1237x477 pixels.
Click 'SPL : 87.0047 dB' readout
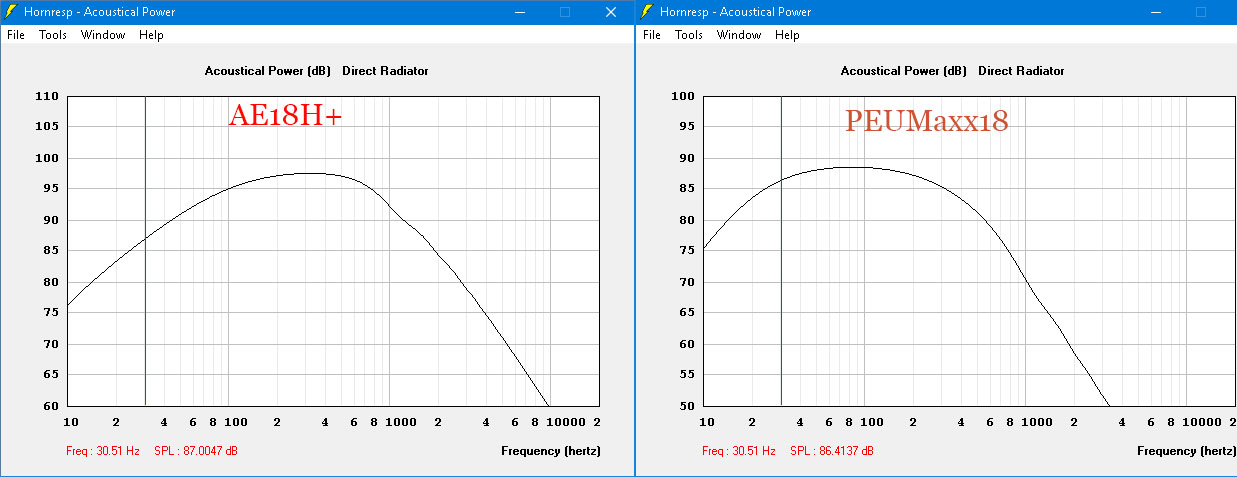click(196, 451)
